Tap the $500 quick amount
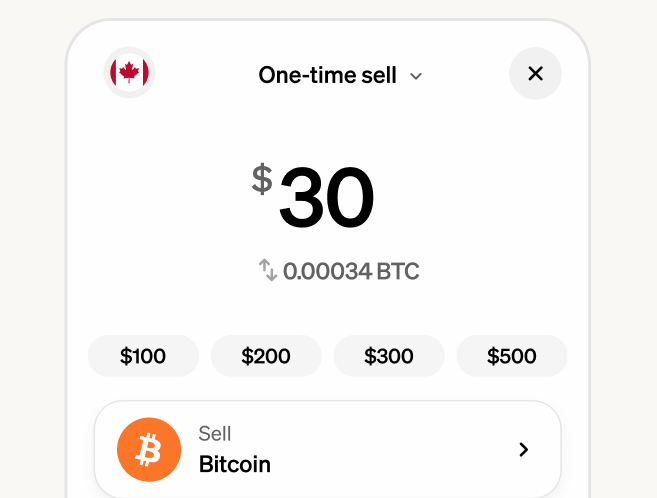657x498 pixels. point(512,356)
